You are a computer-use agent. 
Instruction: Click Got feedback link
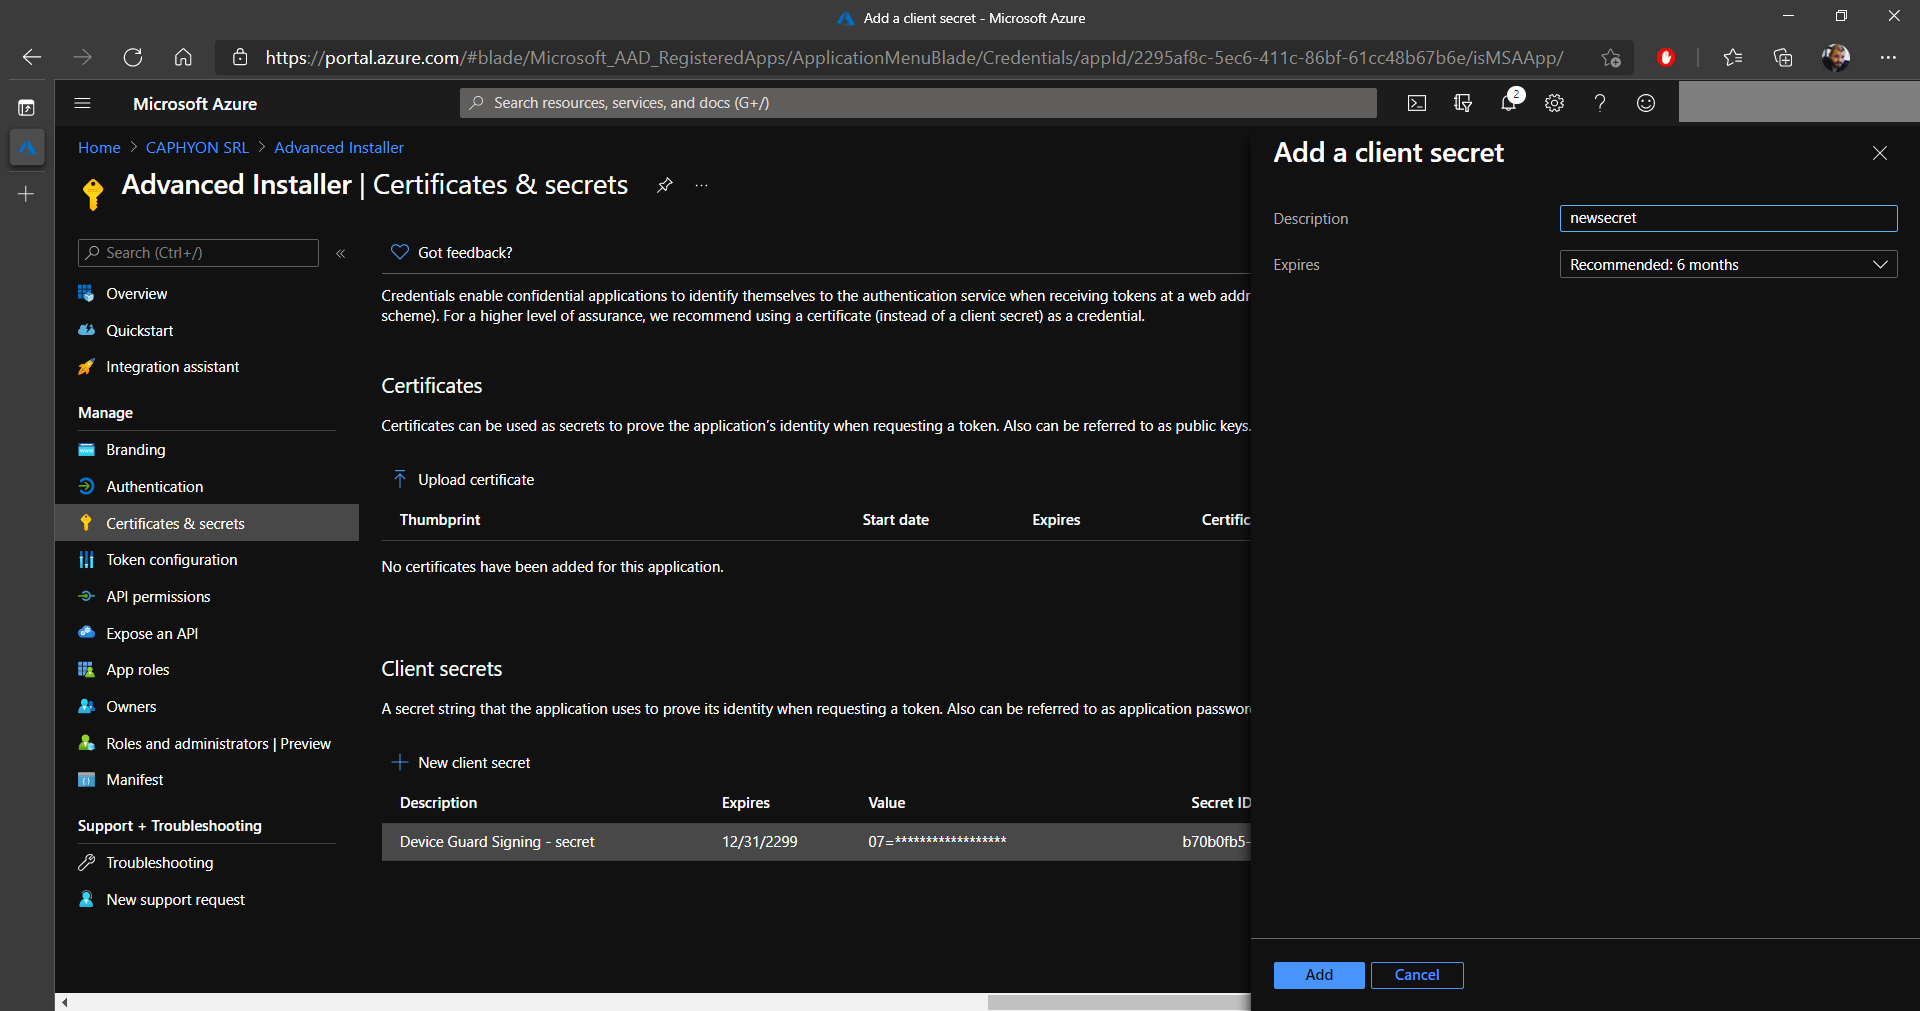point(452,253)
